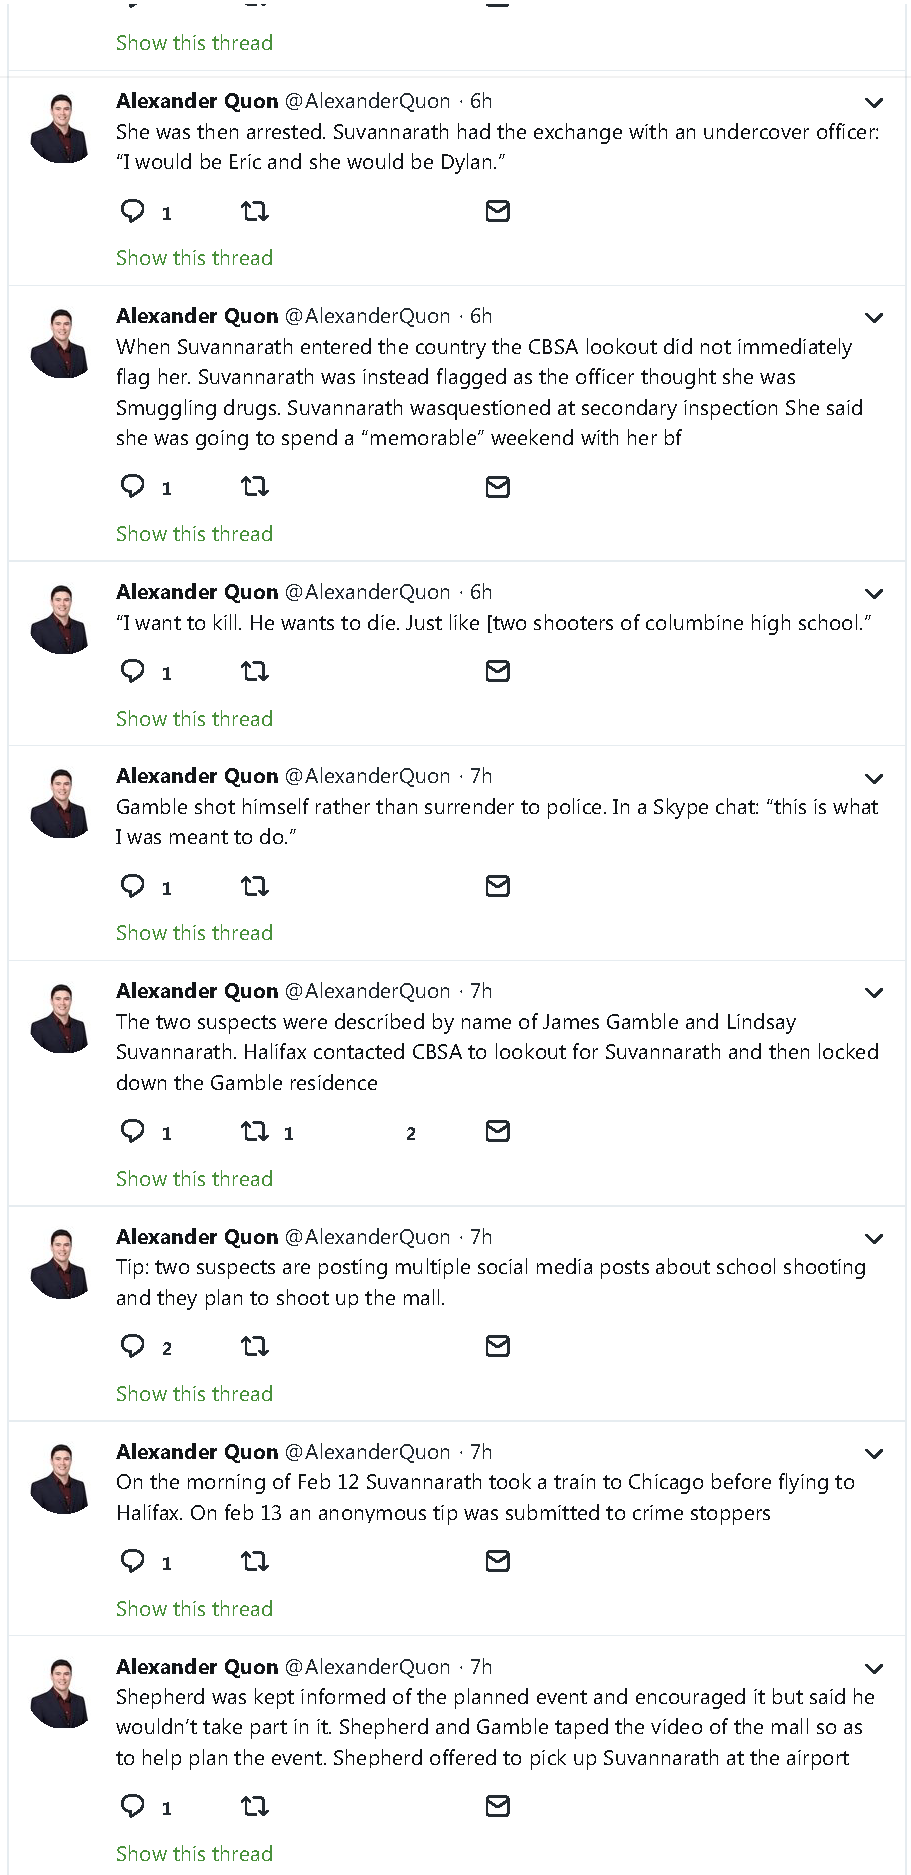Open options chevron on 'She was then arrested' tweet

point(874,102)
